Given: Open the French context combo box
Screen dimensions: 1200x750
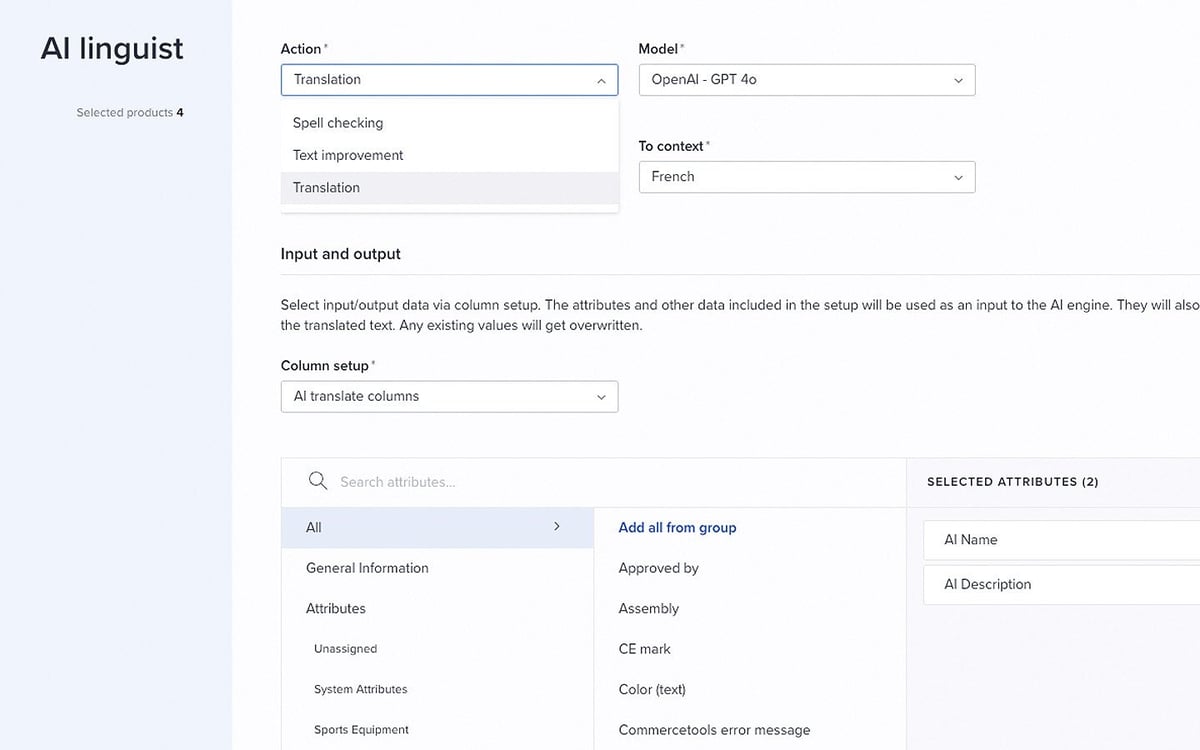Looking at the screenshot, I should tap(807, 177).
